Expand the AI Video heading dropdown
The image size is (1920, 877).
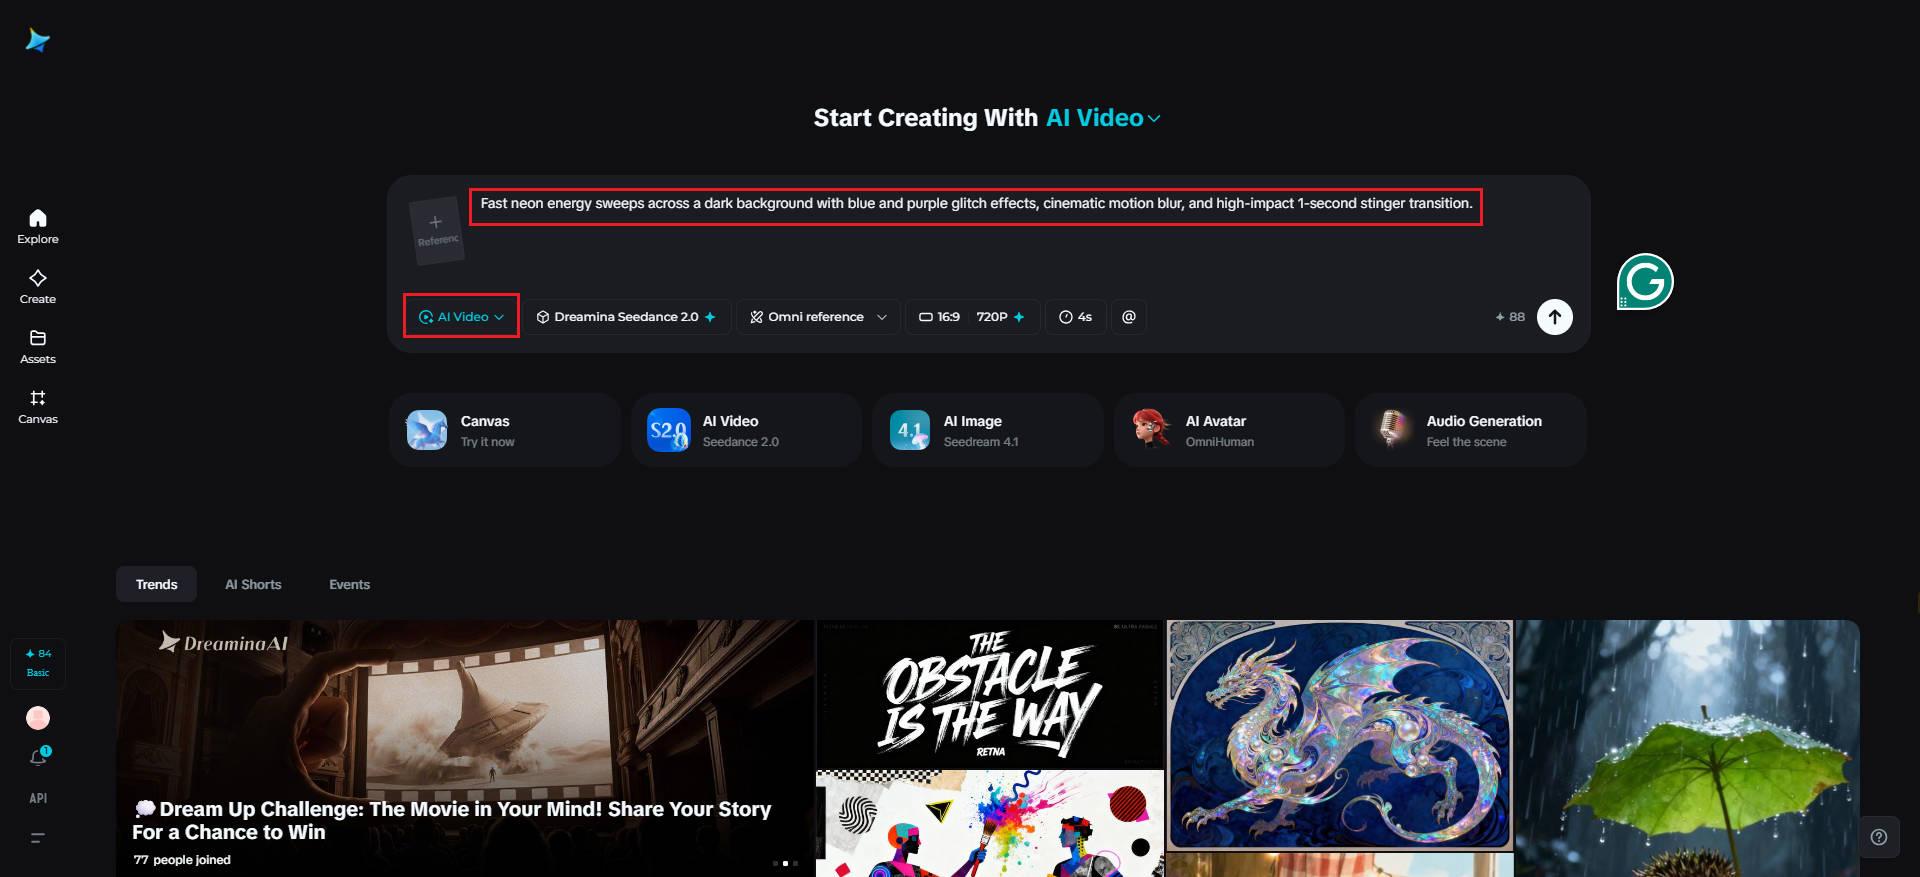1103,118
